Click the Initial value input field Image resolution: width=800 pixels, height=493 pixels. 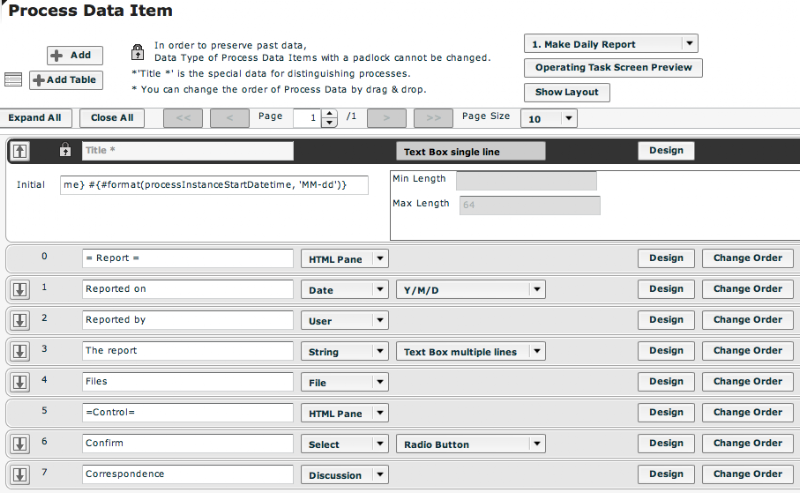tap(214, 185)
